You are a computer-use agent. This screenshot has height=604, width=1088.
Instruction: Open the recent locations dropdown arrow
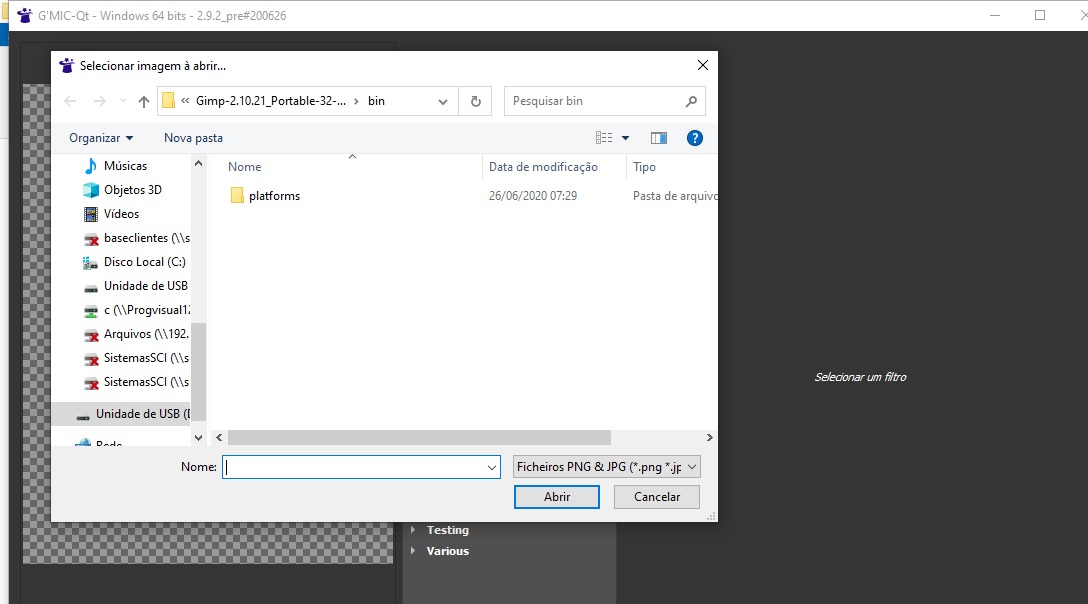tap(124, 101)
